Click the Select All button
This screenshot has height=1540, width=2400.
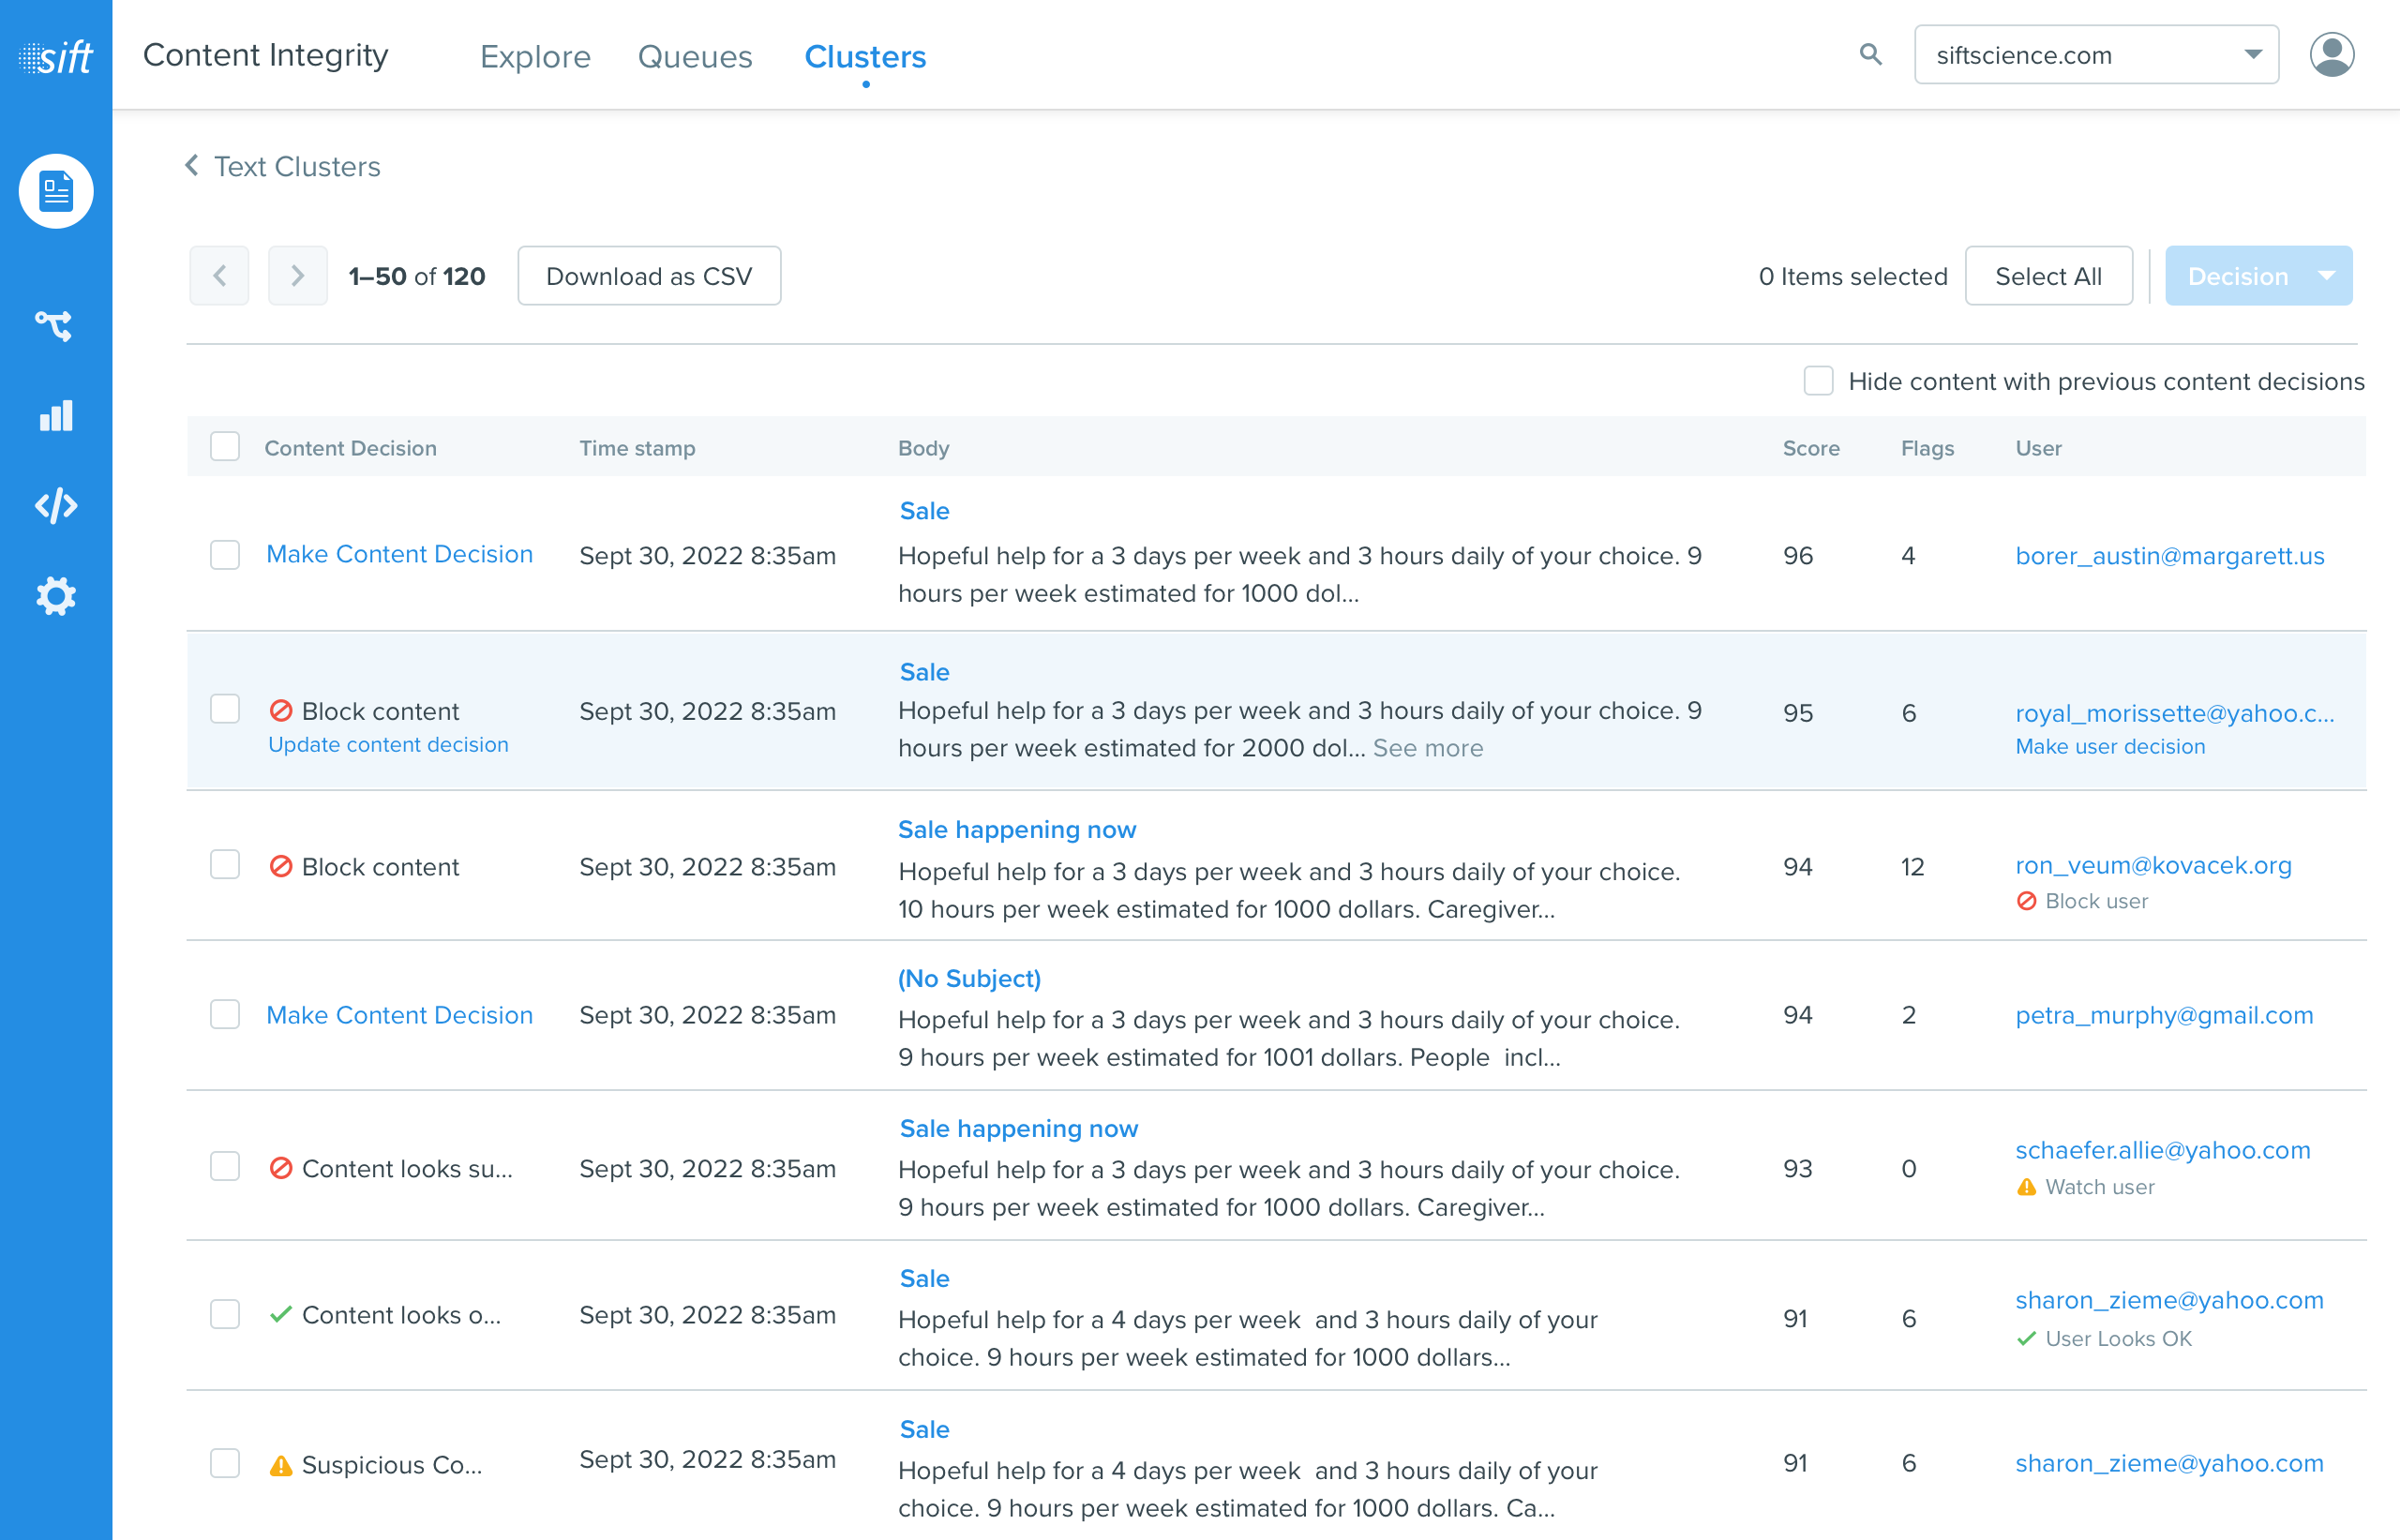coord(2048,276)
